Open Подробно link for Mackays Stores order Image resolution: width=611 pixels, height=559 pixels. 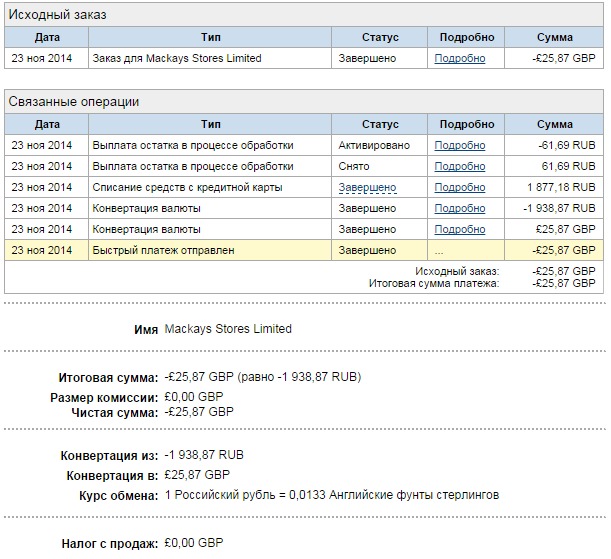click(460, 58)
